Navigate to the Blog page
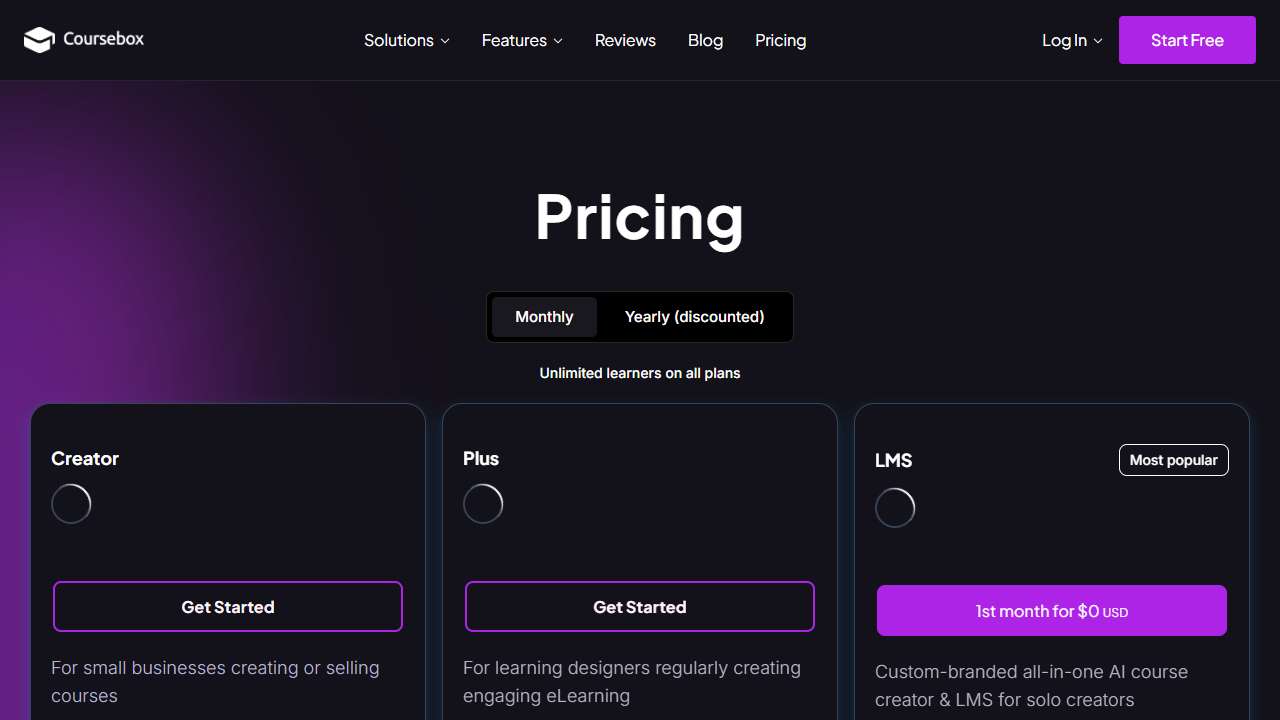Image resolution: width=1280 pixels, height=720 pixels. point(705,40)
